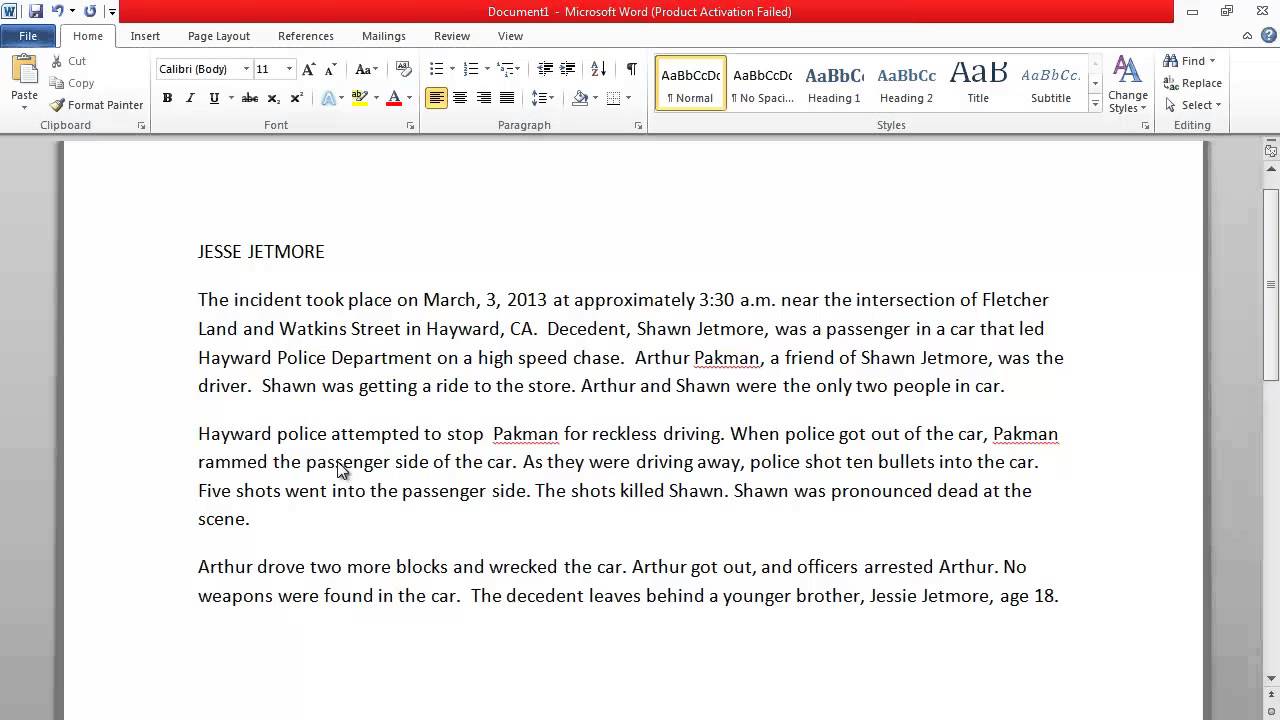Click the Bullets list icon
1280x720 pixels.
[x=436, y=69]
